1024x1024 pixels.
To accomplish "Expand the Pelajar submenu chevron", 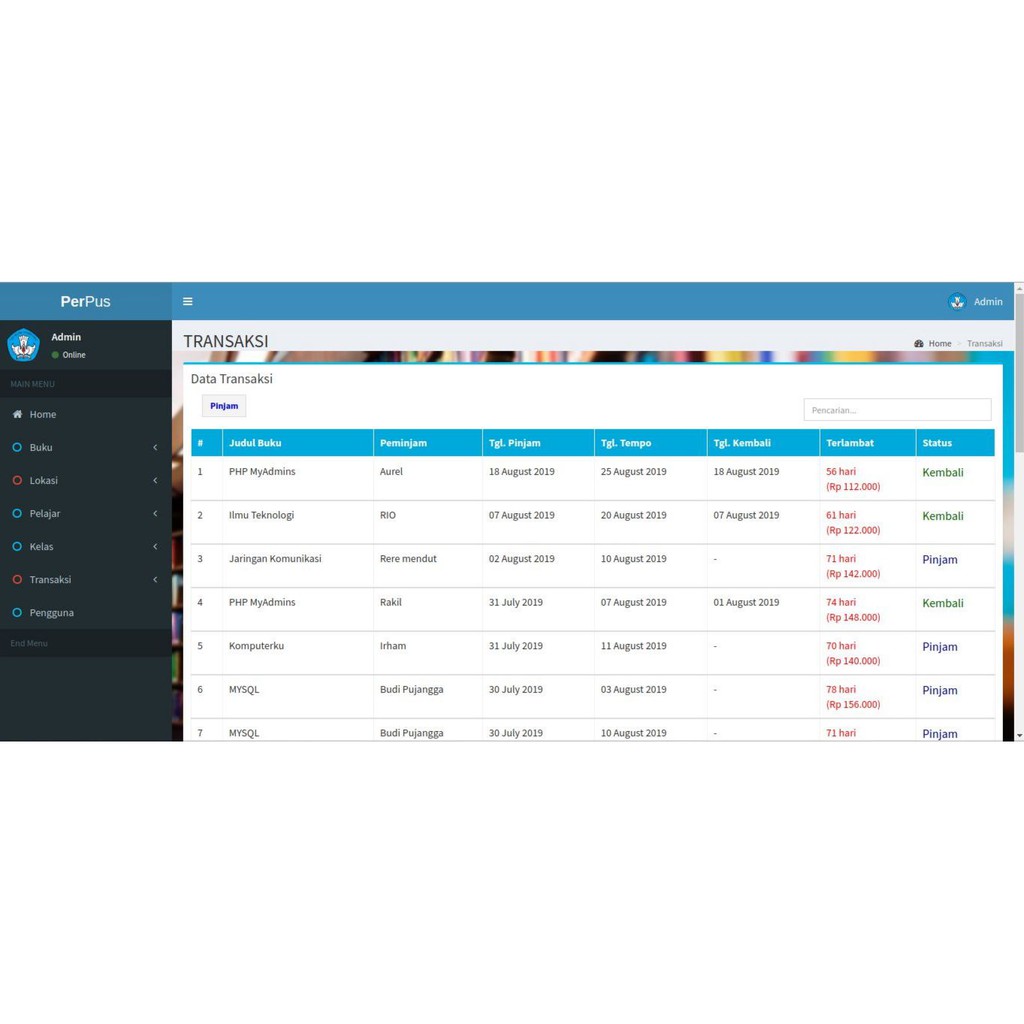I will [155, 513].
